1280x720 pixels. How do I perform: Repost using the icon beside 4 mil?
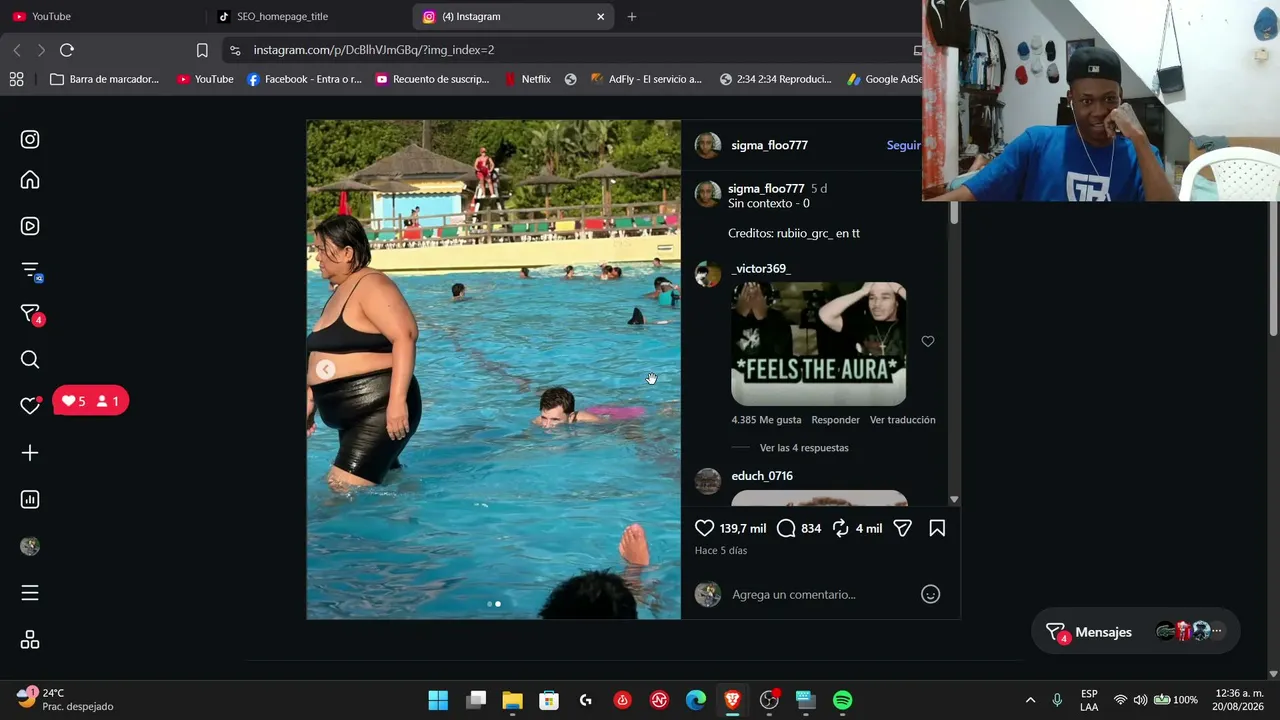(841, 528)
